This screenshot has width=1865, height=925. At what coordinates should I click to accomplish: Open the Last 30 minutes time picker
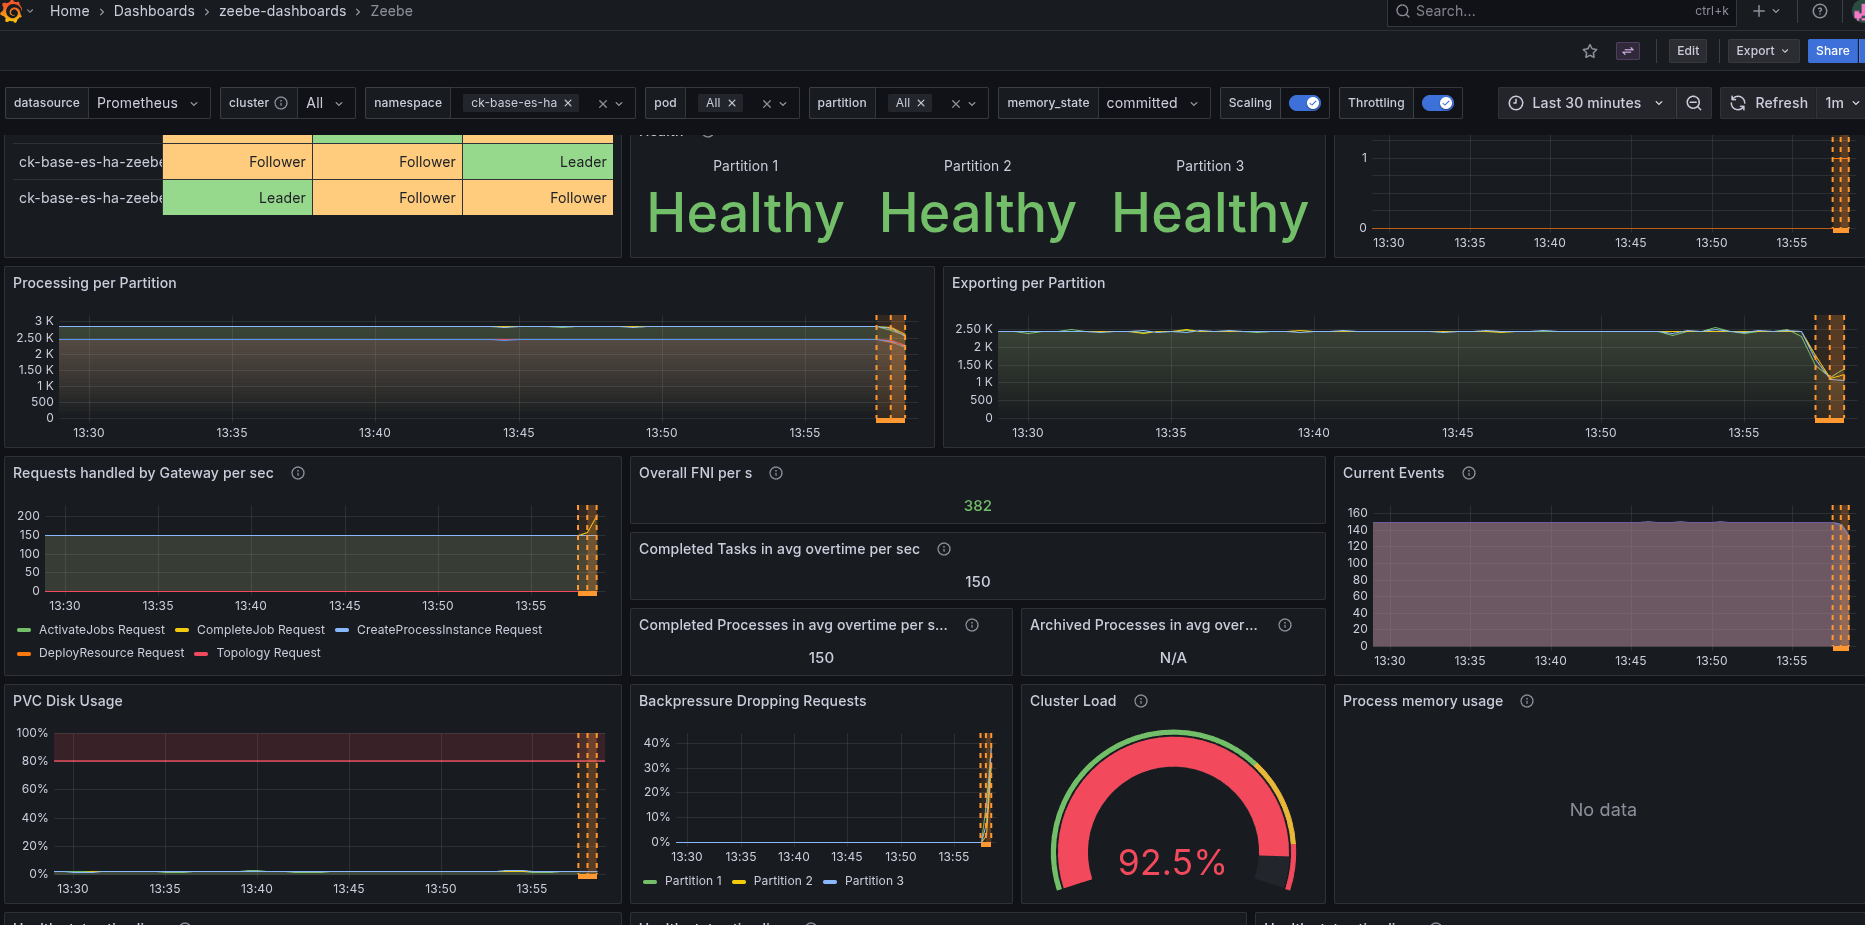tap(1586, 103)
